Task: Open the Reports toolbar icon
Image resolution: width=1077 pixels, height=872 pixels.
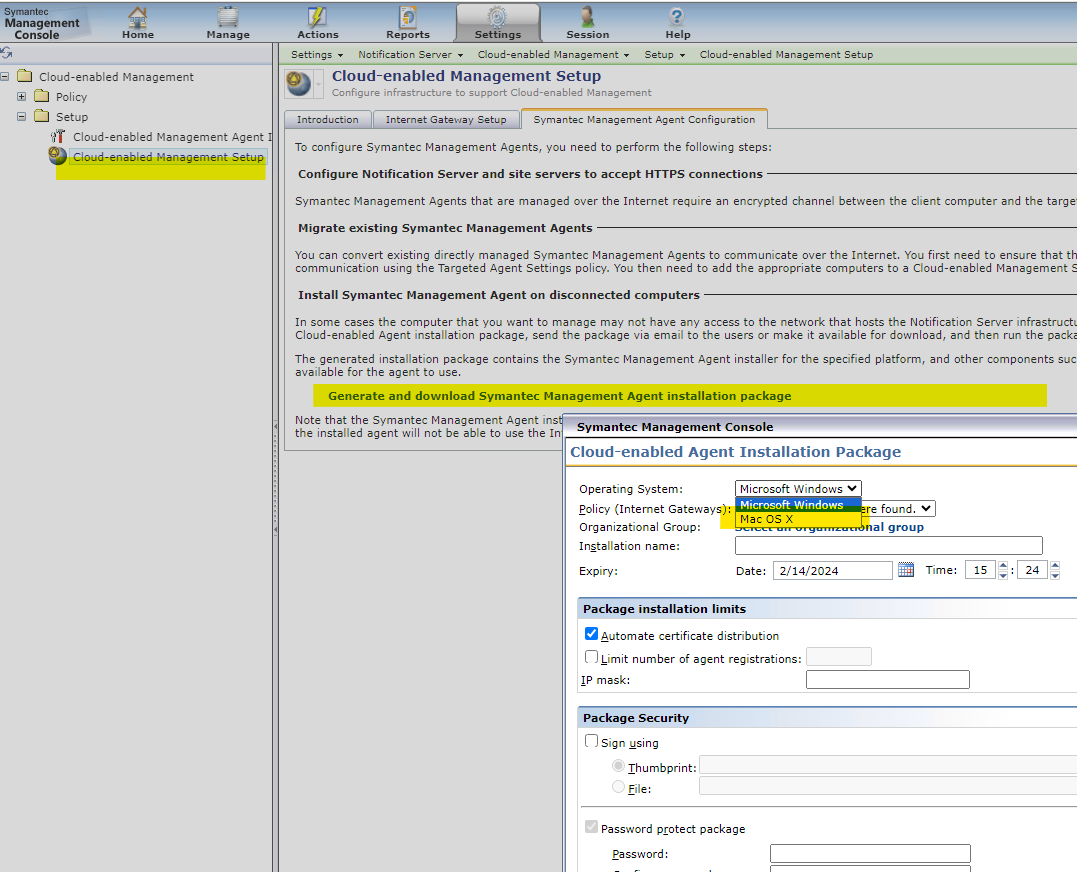Action: pyautogui.click(x=408, y=18)
